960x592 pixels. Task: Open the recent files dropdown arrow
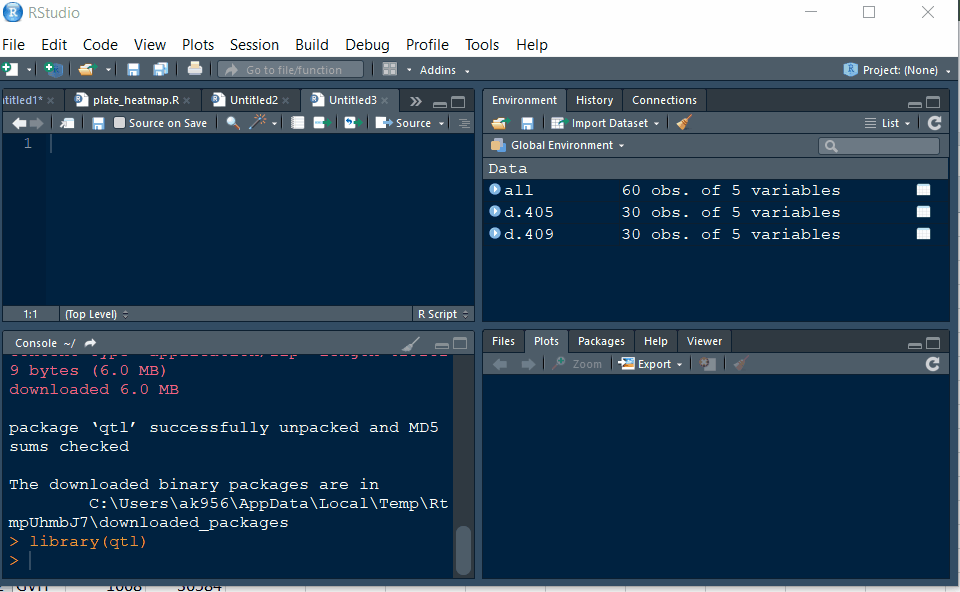108,70
